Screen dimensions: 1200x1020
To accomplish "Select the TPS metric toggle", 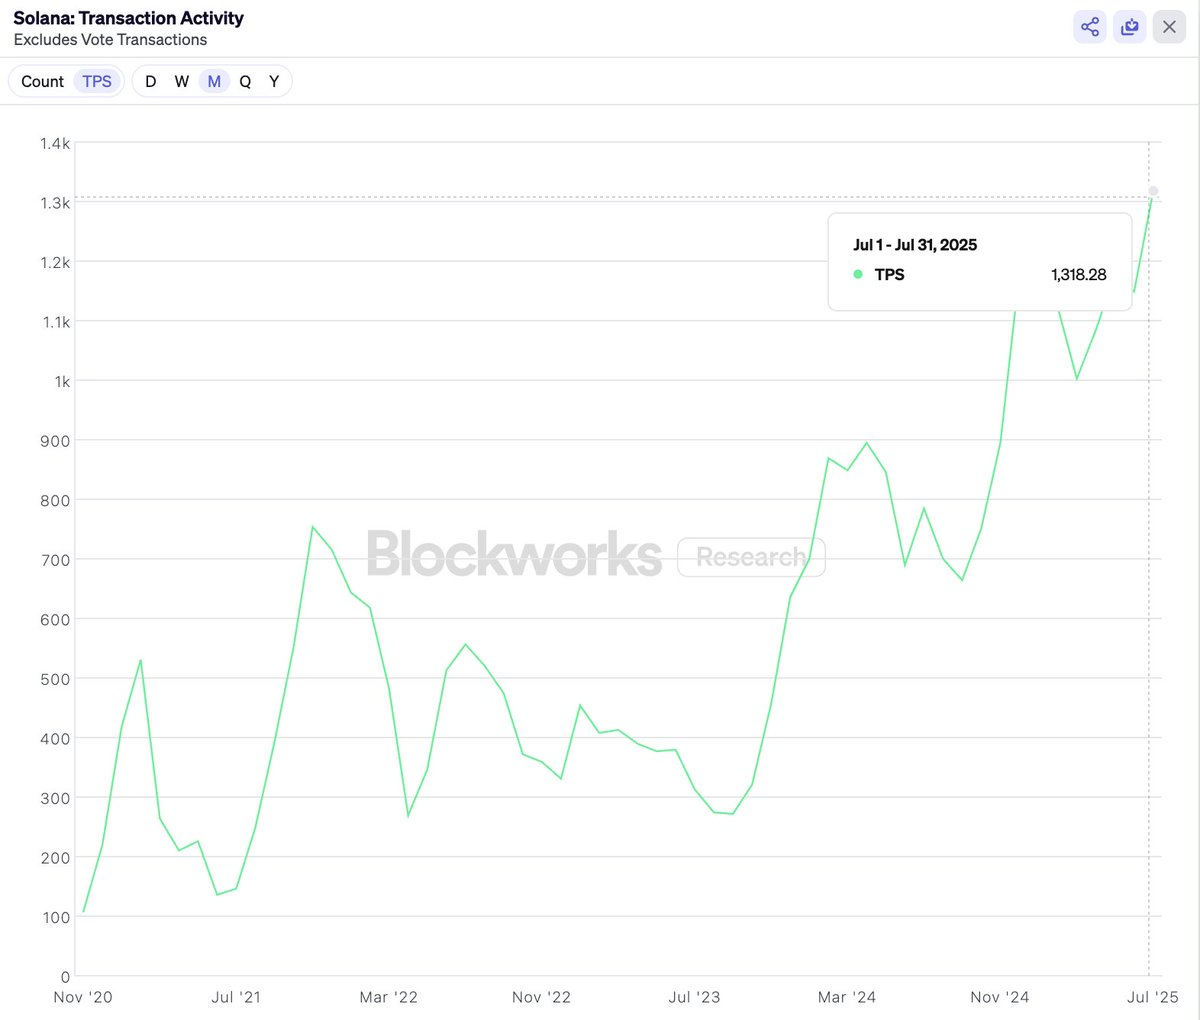I will click(97, 81).
